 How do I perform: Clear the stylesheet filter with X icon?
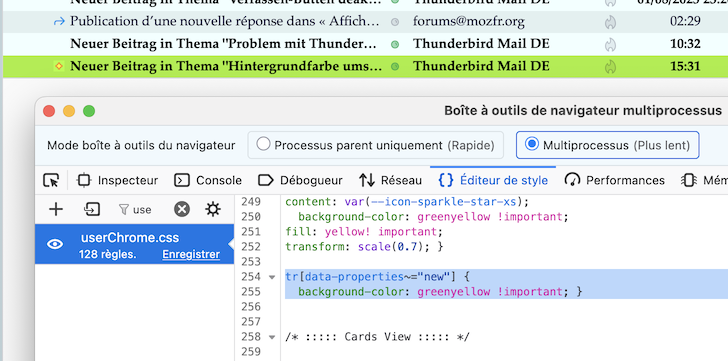182,209
